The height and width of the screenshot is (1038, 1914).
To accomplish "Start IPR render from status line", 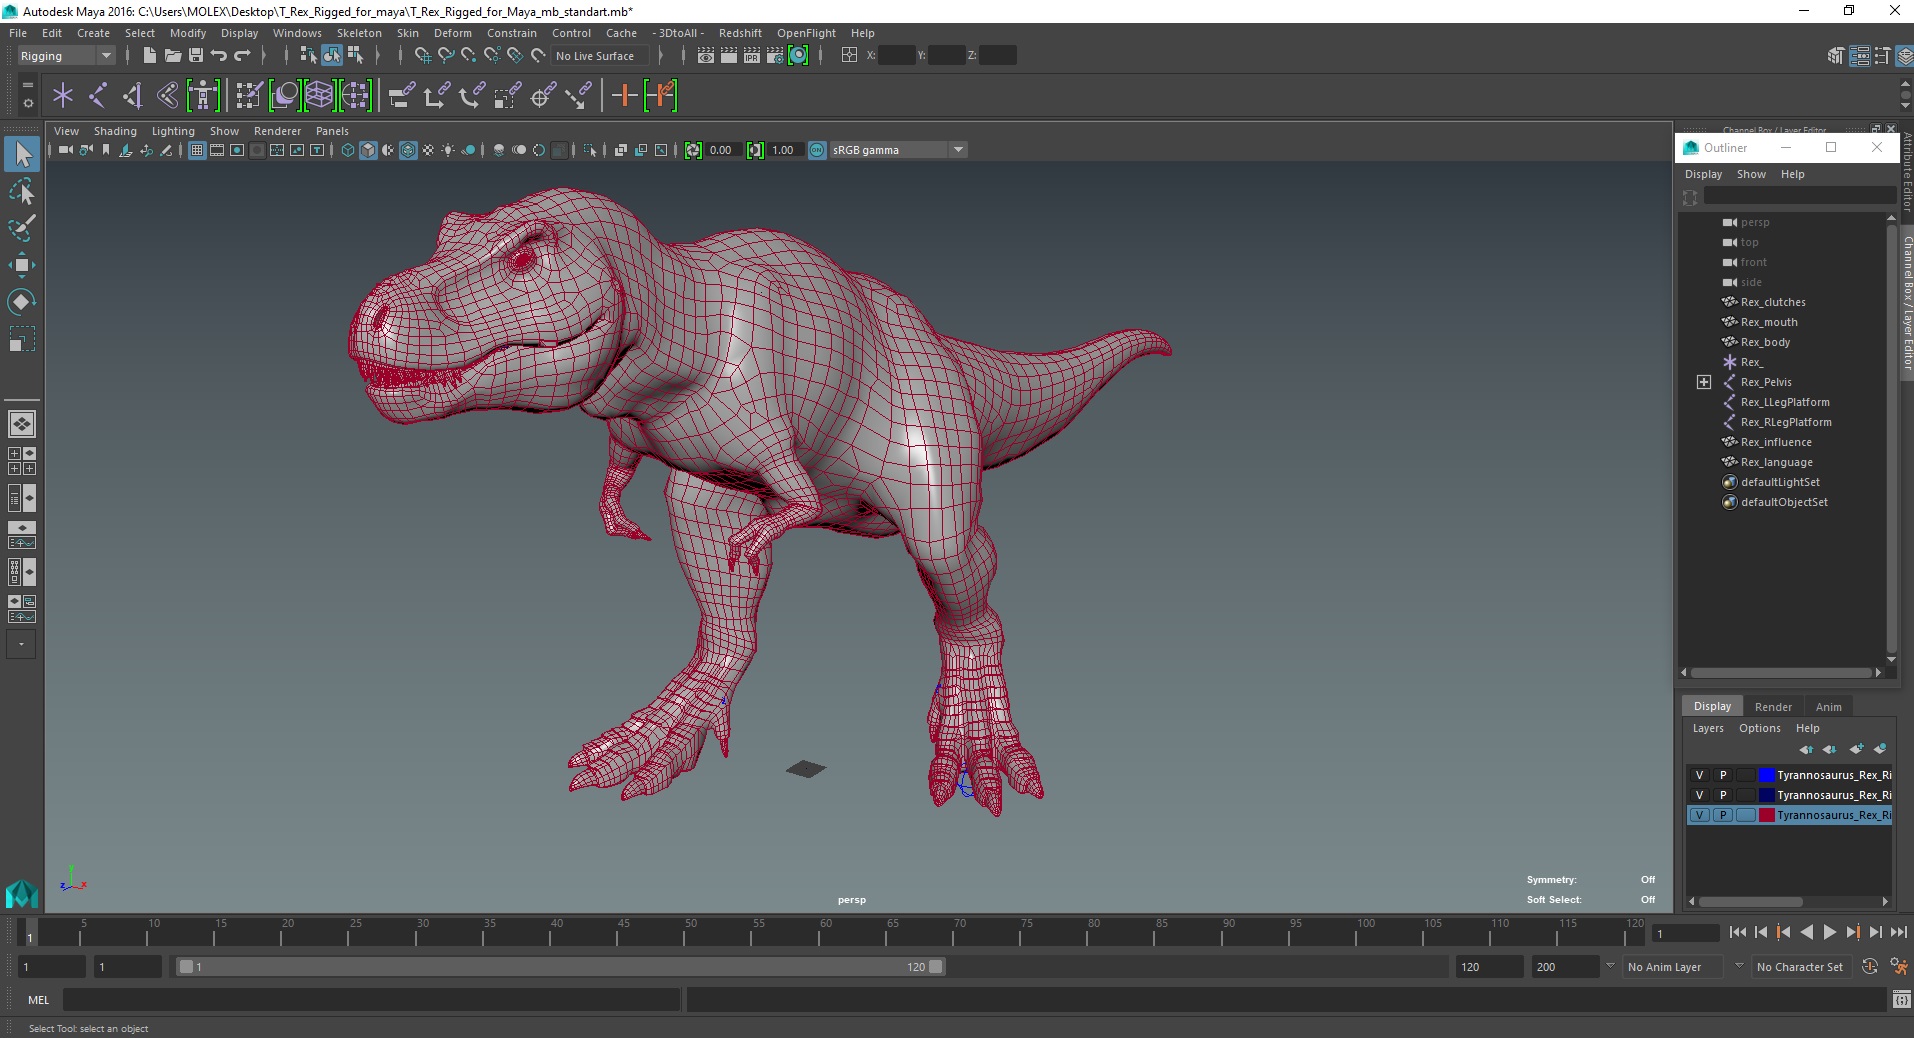I will click(751, 55).
